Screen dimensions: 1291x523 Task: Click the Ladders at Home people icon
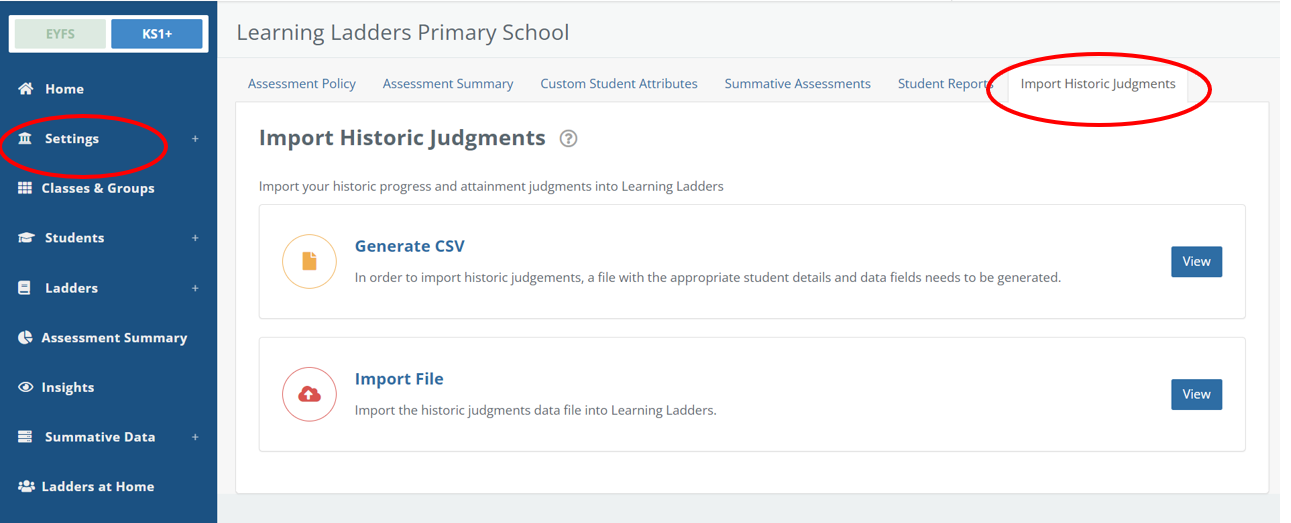pos(26,486)
